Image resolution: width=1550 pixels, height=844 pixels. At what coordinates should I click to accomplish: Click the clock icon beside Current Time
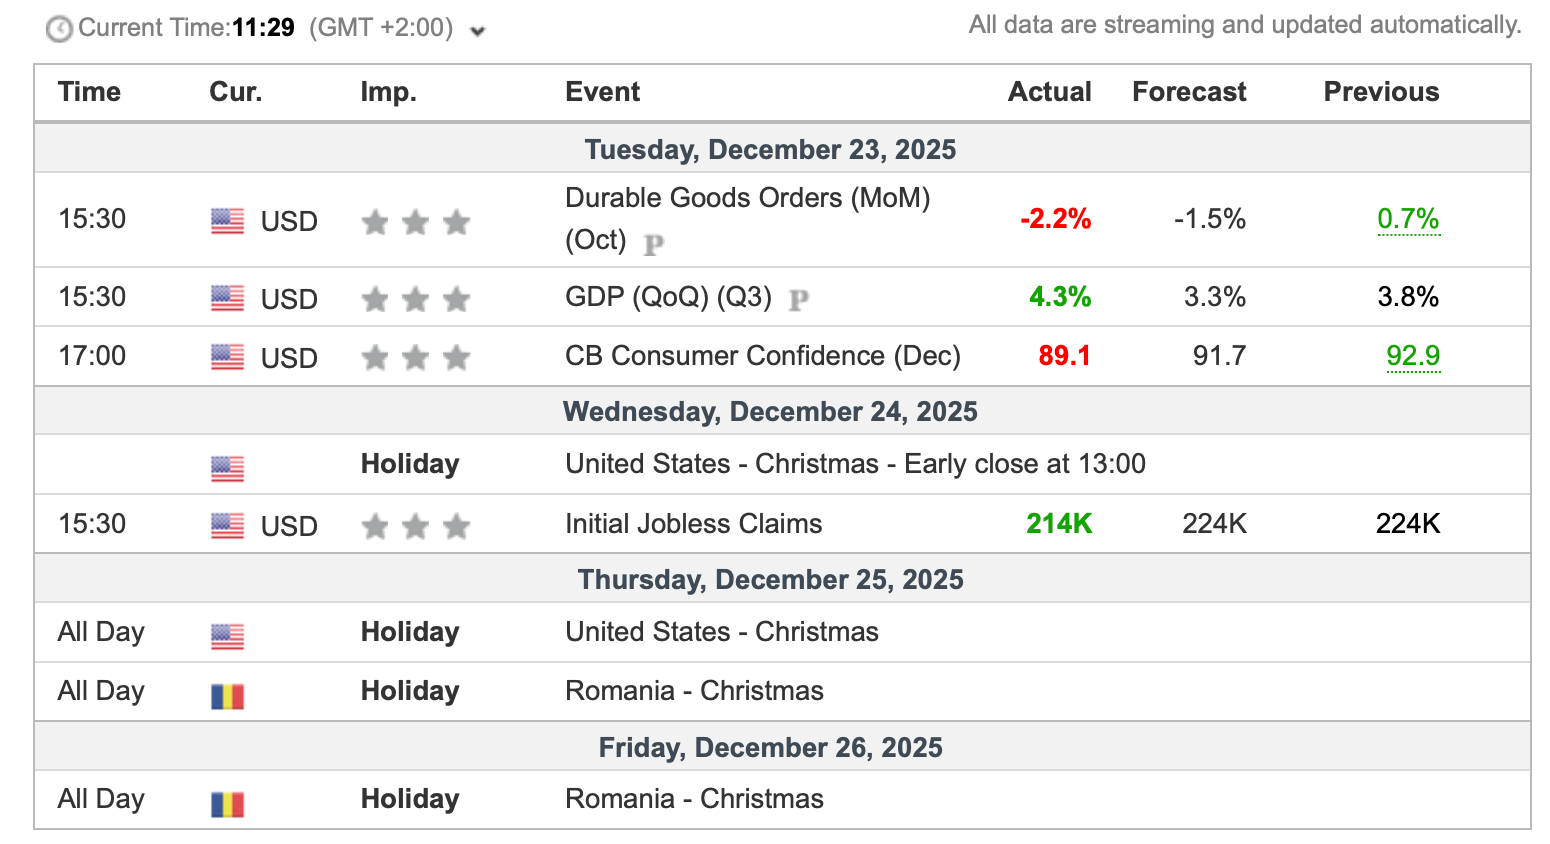[x=59, y=29]
